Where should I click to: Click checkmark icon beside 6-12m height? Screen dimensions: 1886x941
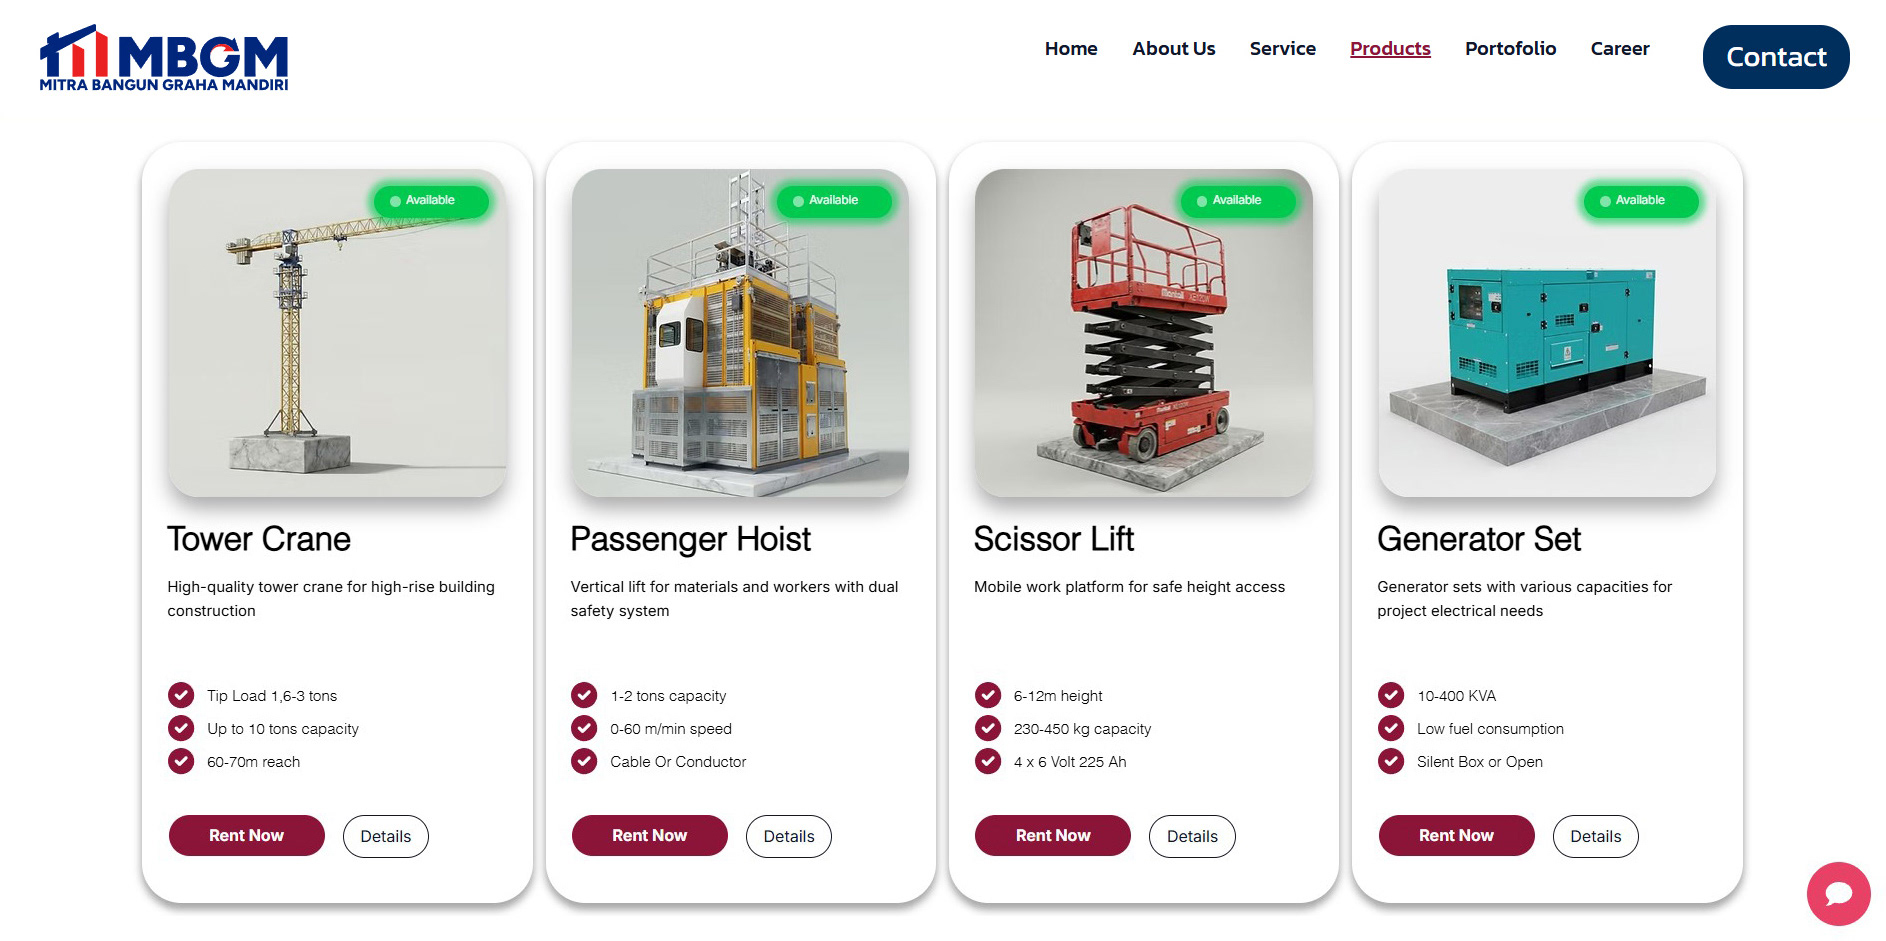[x=988, y=695]
